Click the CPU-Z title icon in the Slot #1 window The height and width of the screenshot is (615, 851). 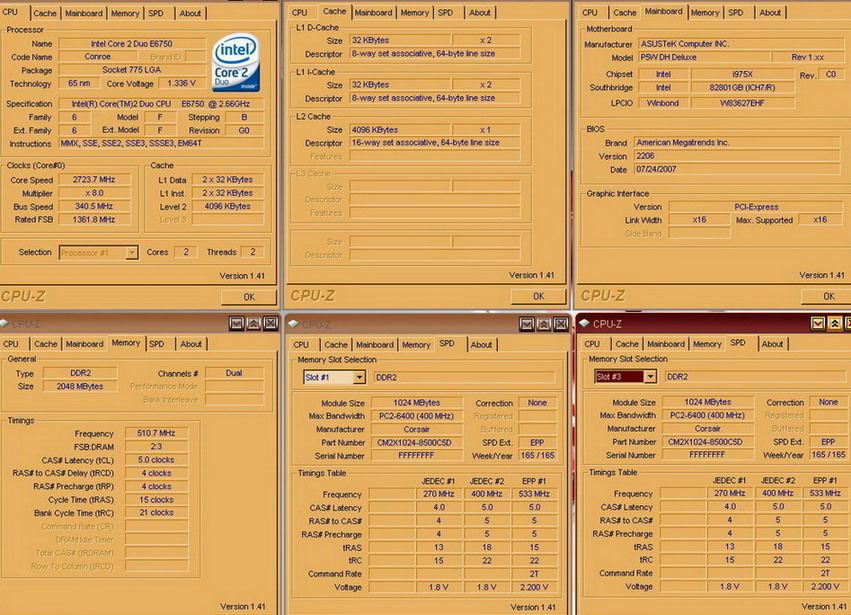[x=294, y=324]
